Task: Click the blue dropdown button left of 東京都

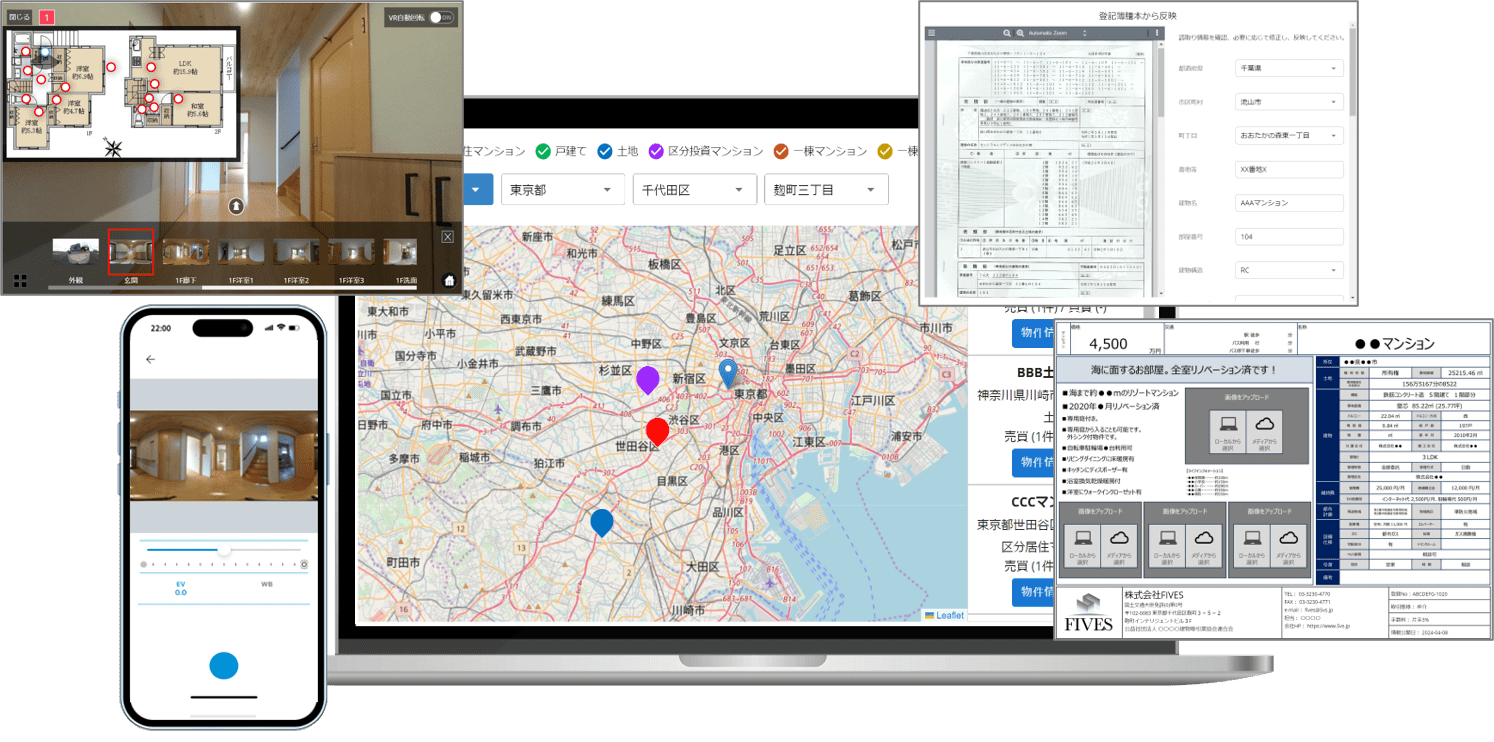Action: tap(476, 190)
